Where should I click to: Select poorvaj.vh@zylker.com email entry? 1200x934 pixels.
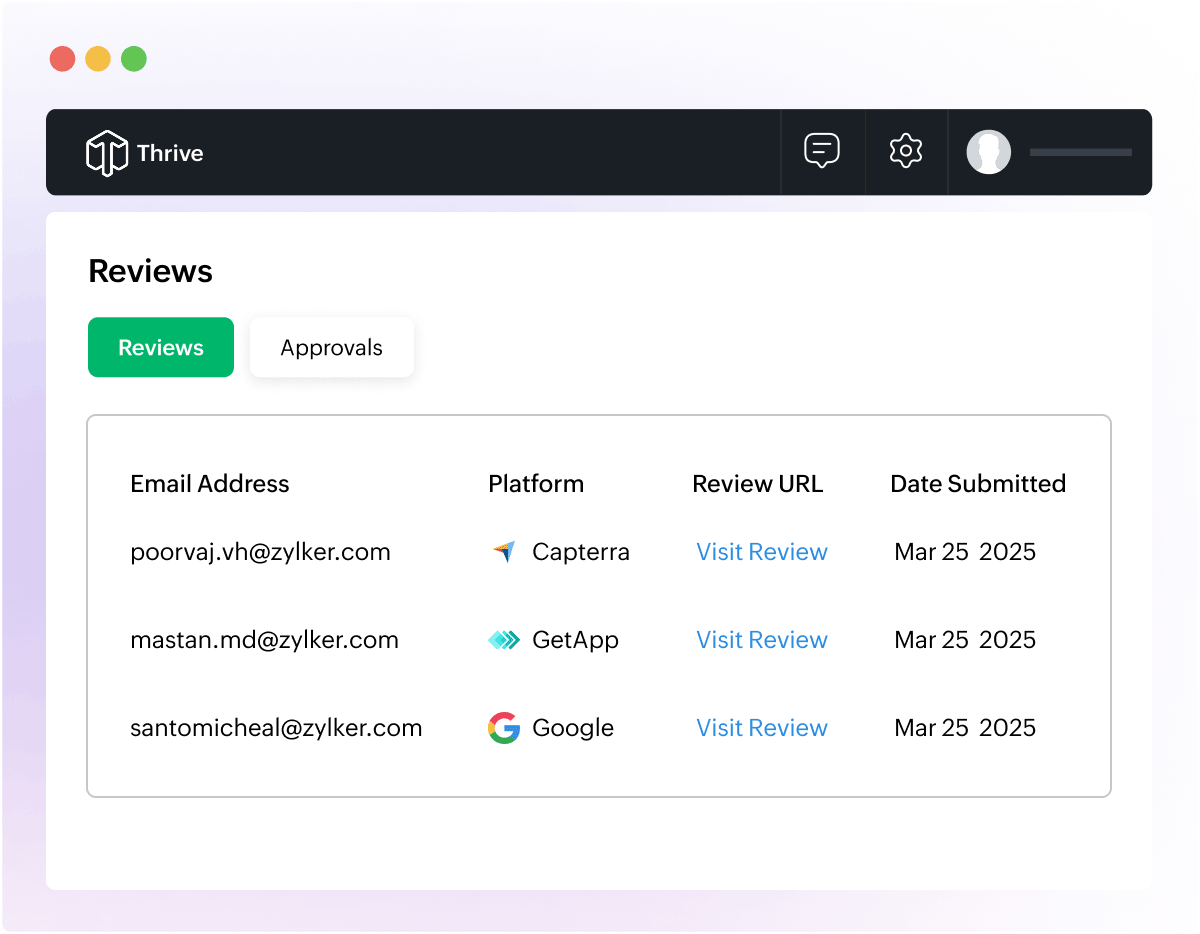(x=260, y=551)
